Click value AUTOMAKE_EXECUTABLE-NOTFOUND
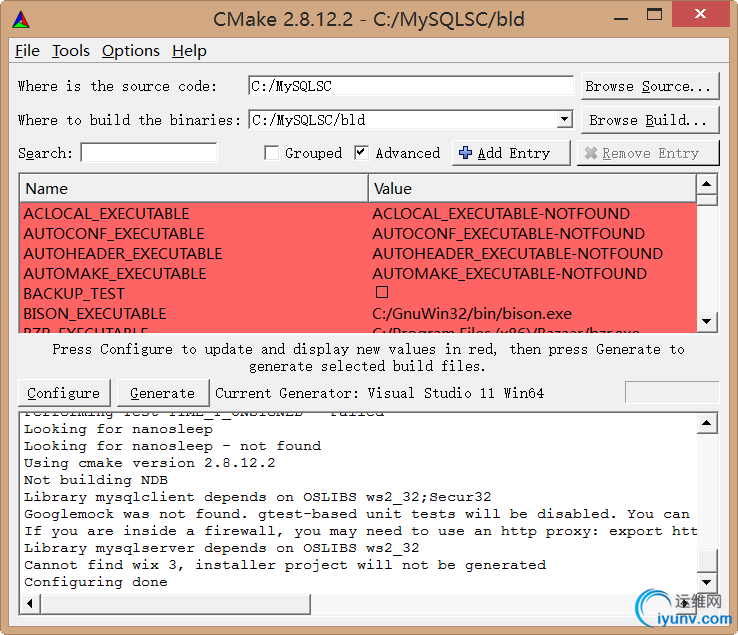The image size is (738, 635). [509, 273]
